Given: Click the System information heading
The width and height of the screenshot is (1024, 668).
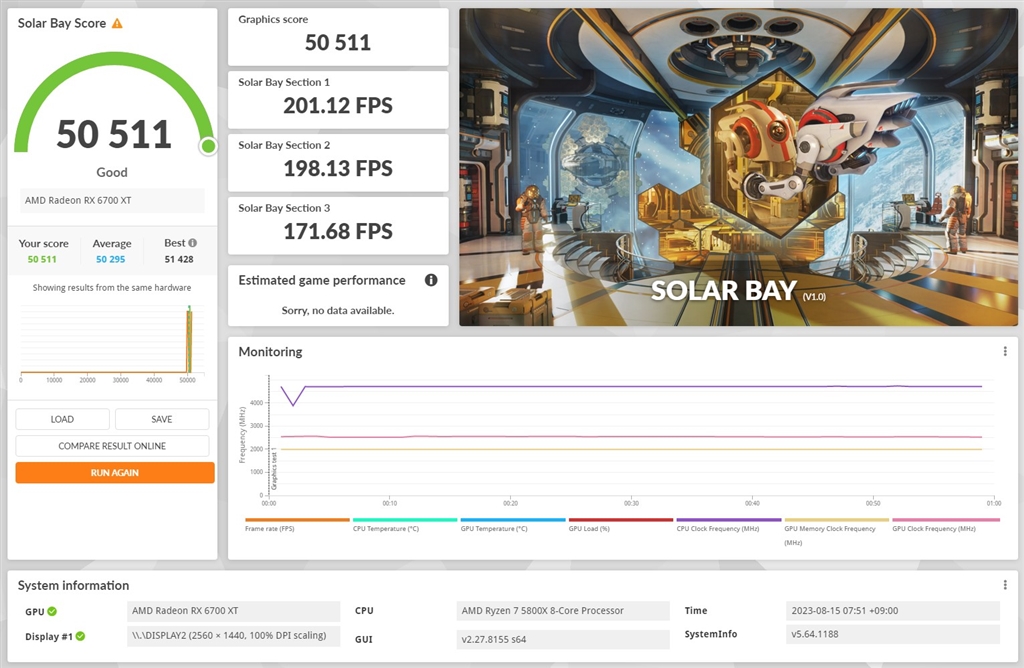Looking at the screenshot, I should [73, 585].
